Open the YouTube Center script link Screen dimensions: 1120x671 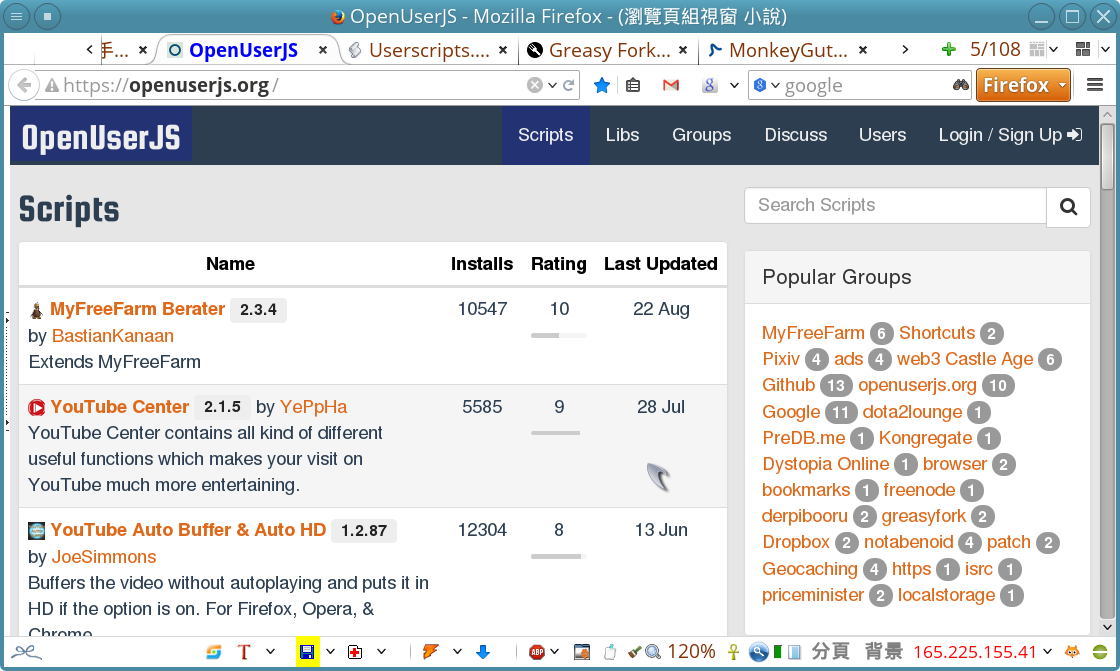coord(119,407)
